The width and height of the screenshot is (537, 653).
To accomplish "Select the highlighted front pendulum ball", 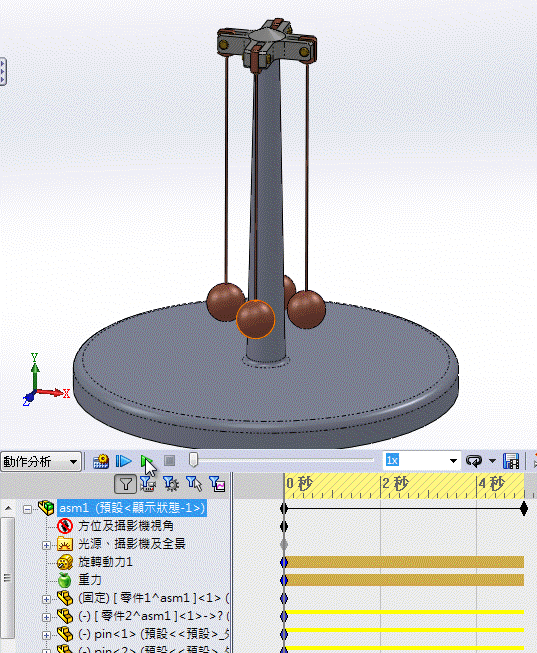I will pyautogui.click(x=255, y=319).
